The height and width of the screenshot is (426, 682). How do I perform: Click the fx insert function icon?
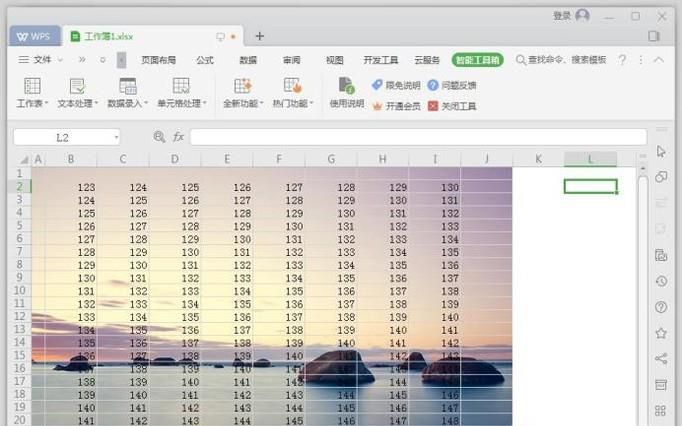coord(178,137)
